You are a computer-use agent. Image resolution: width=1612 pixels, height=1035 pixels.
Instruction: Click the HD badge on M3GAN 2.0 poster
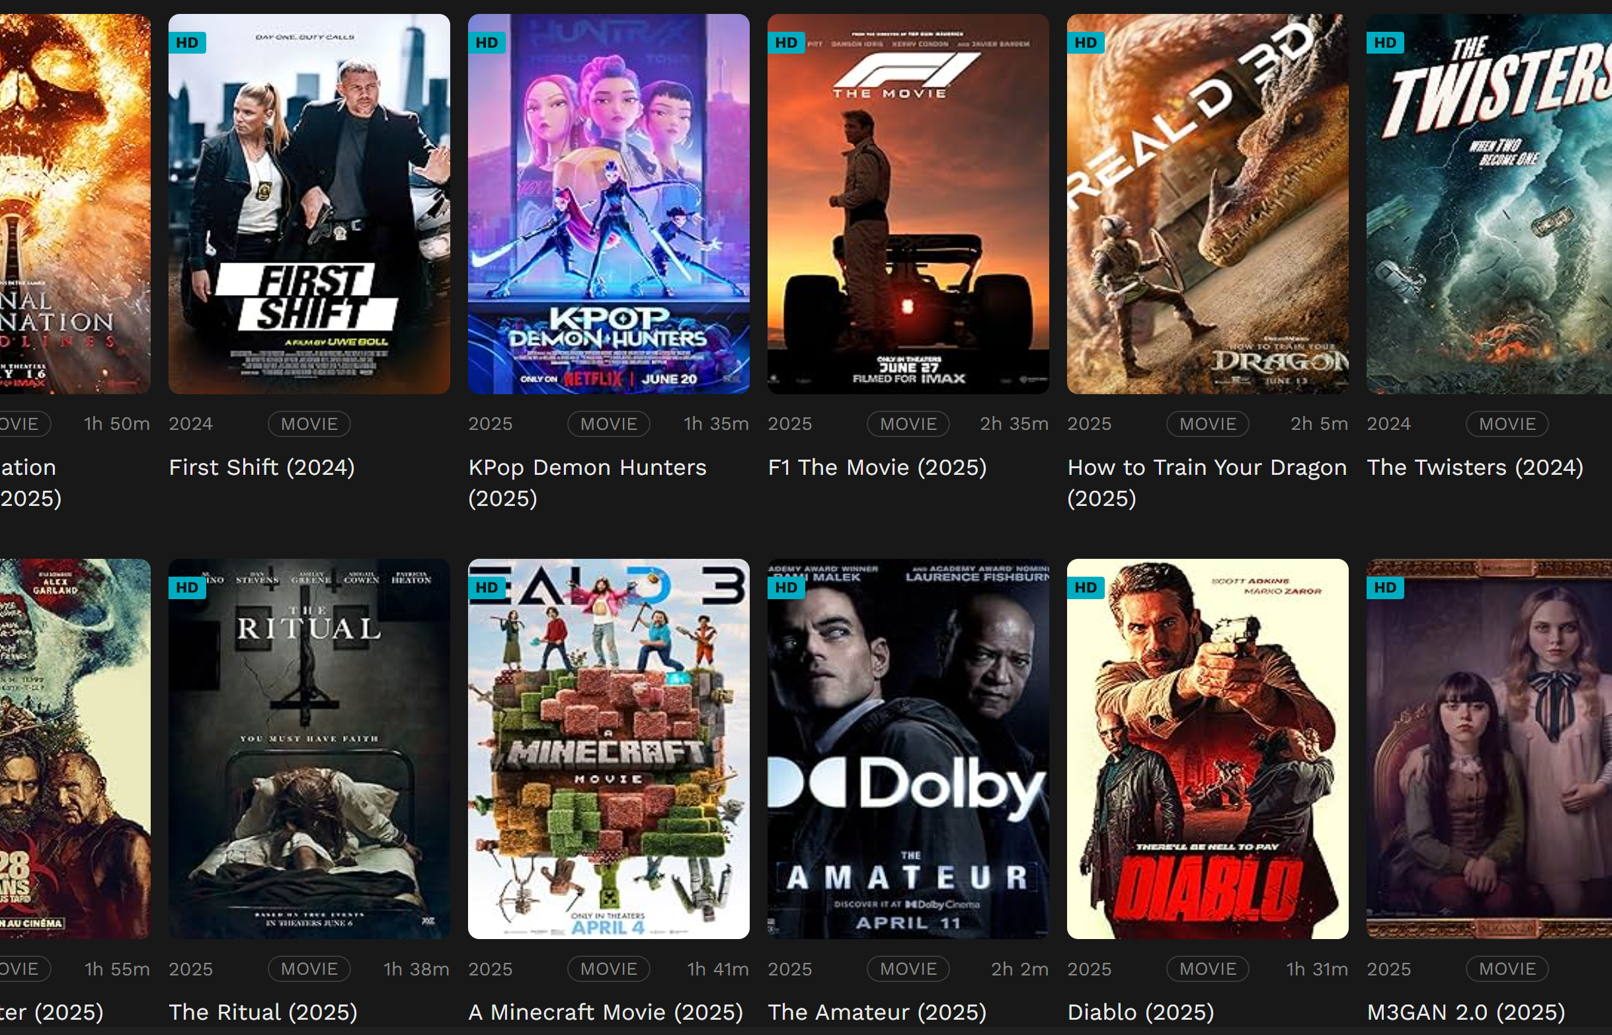click(1385, 587)
